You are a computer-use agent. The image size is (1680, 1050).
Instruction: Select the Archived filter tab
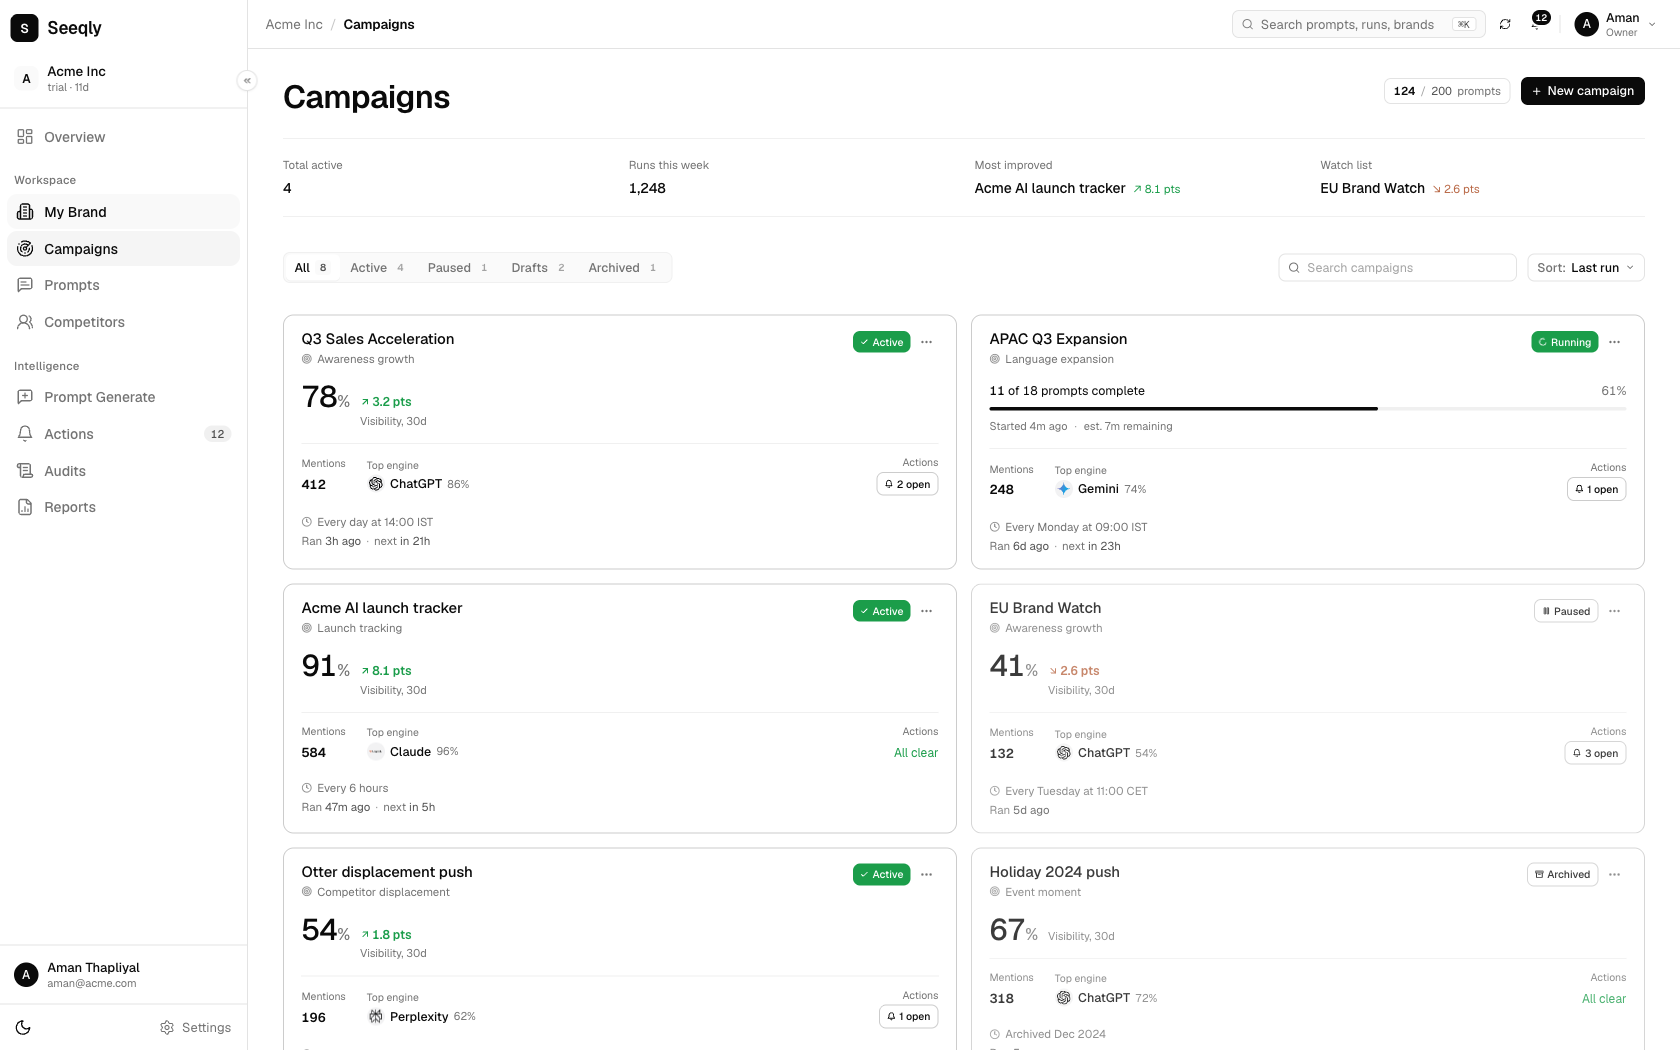click(x=622, y=268)
